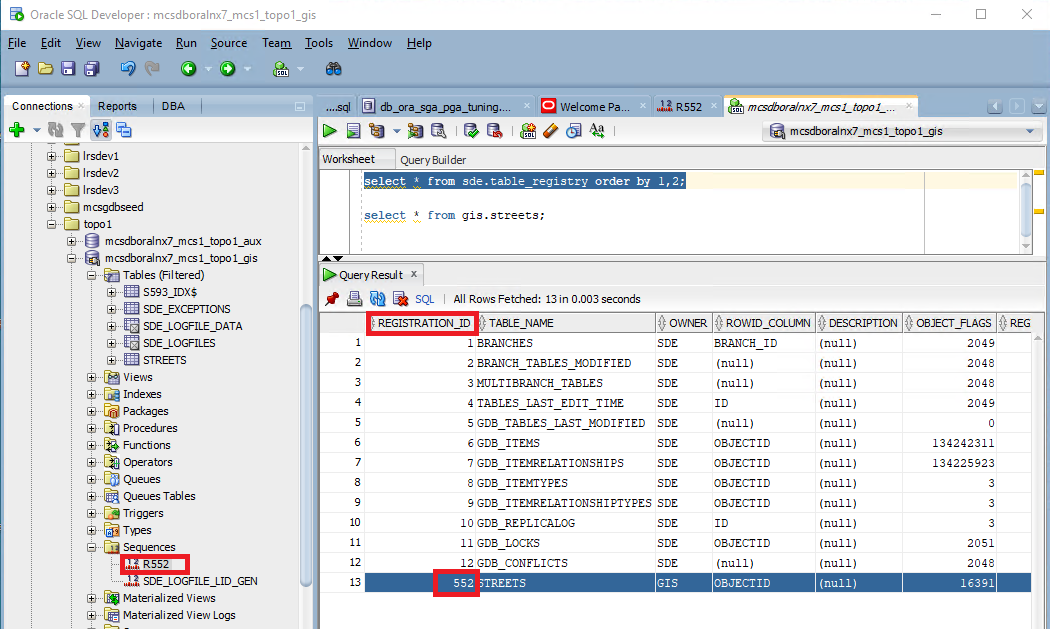Click the Save All icon
This screenshot has height=629, width=1050.
[x=92, y=69]
